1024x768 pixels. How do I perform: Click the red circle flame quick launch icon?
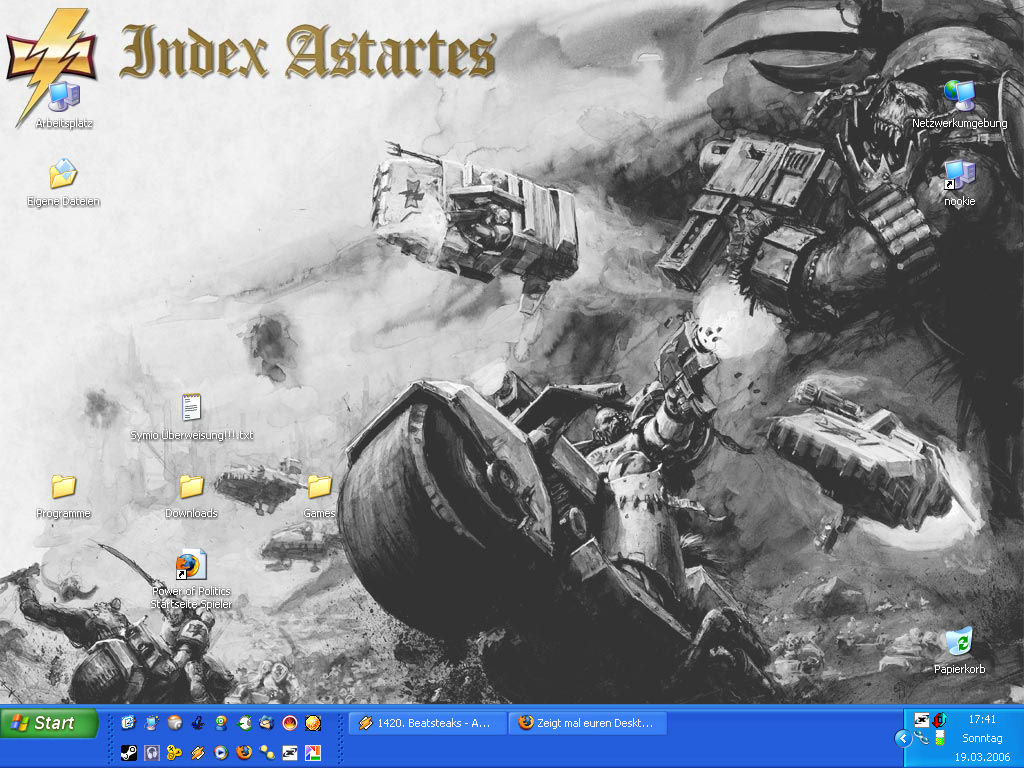tap(290, 722)
